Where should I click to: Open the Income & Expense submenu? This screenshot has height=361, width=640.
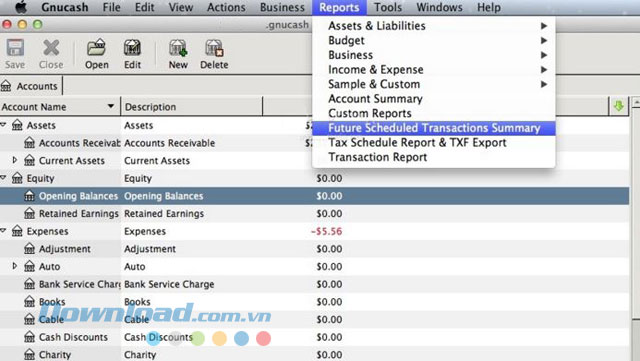click(433, 70)
